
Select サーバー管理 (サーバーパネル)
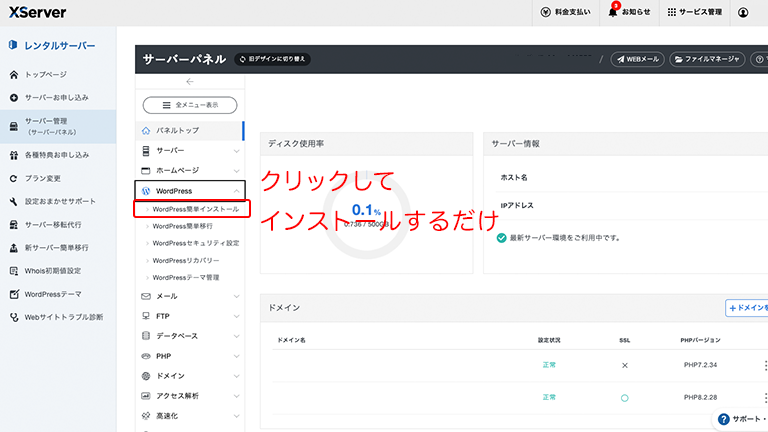[58, 126]
